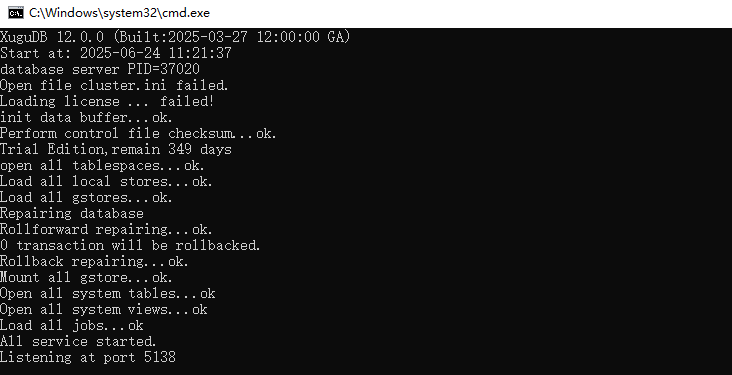
Task: Click the All service started message
Action: [x=78, y=341]
